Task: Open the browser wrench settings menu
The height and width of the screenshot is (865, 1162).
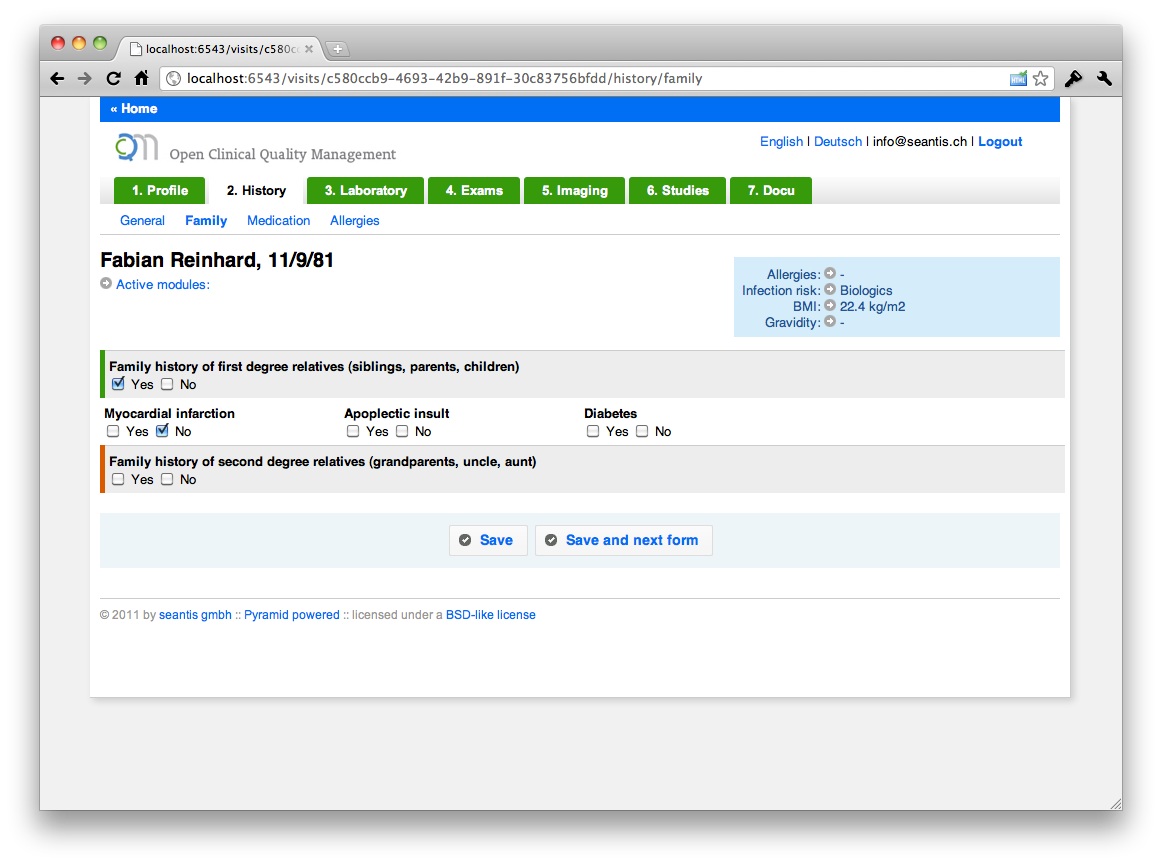Action: pos(1104,78)
